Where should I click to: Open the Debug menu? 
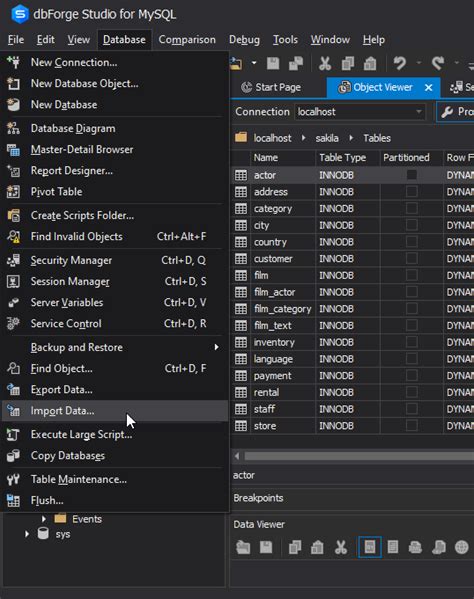pos(244,40)
